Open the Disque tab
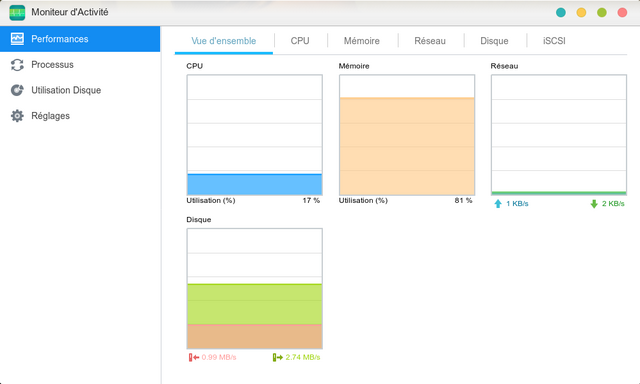640x384 pixels. click(x=494, y=41)
